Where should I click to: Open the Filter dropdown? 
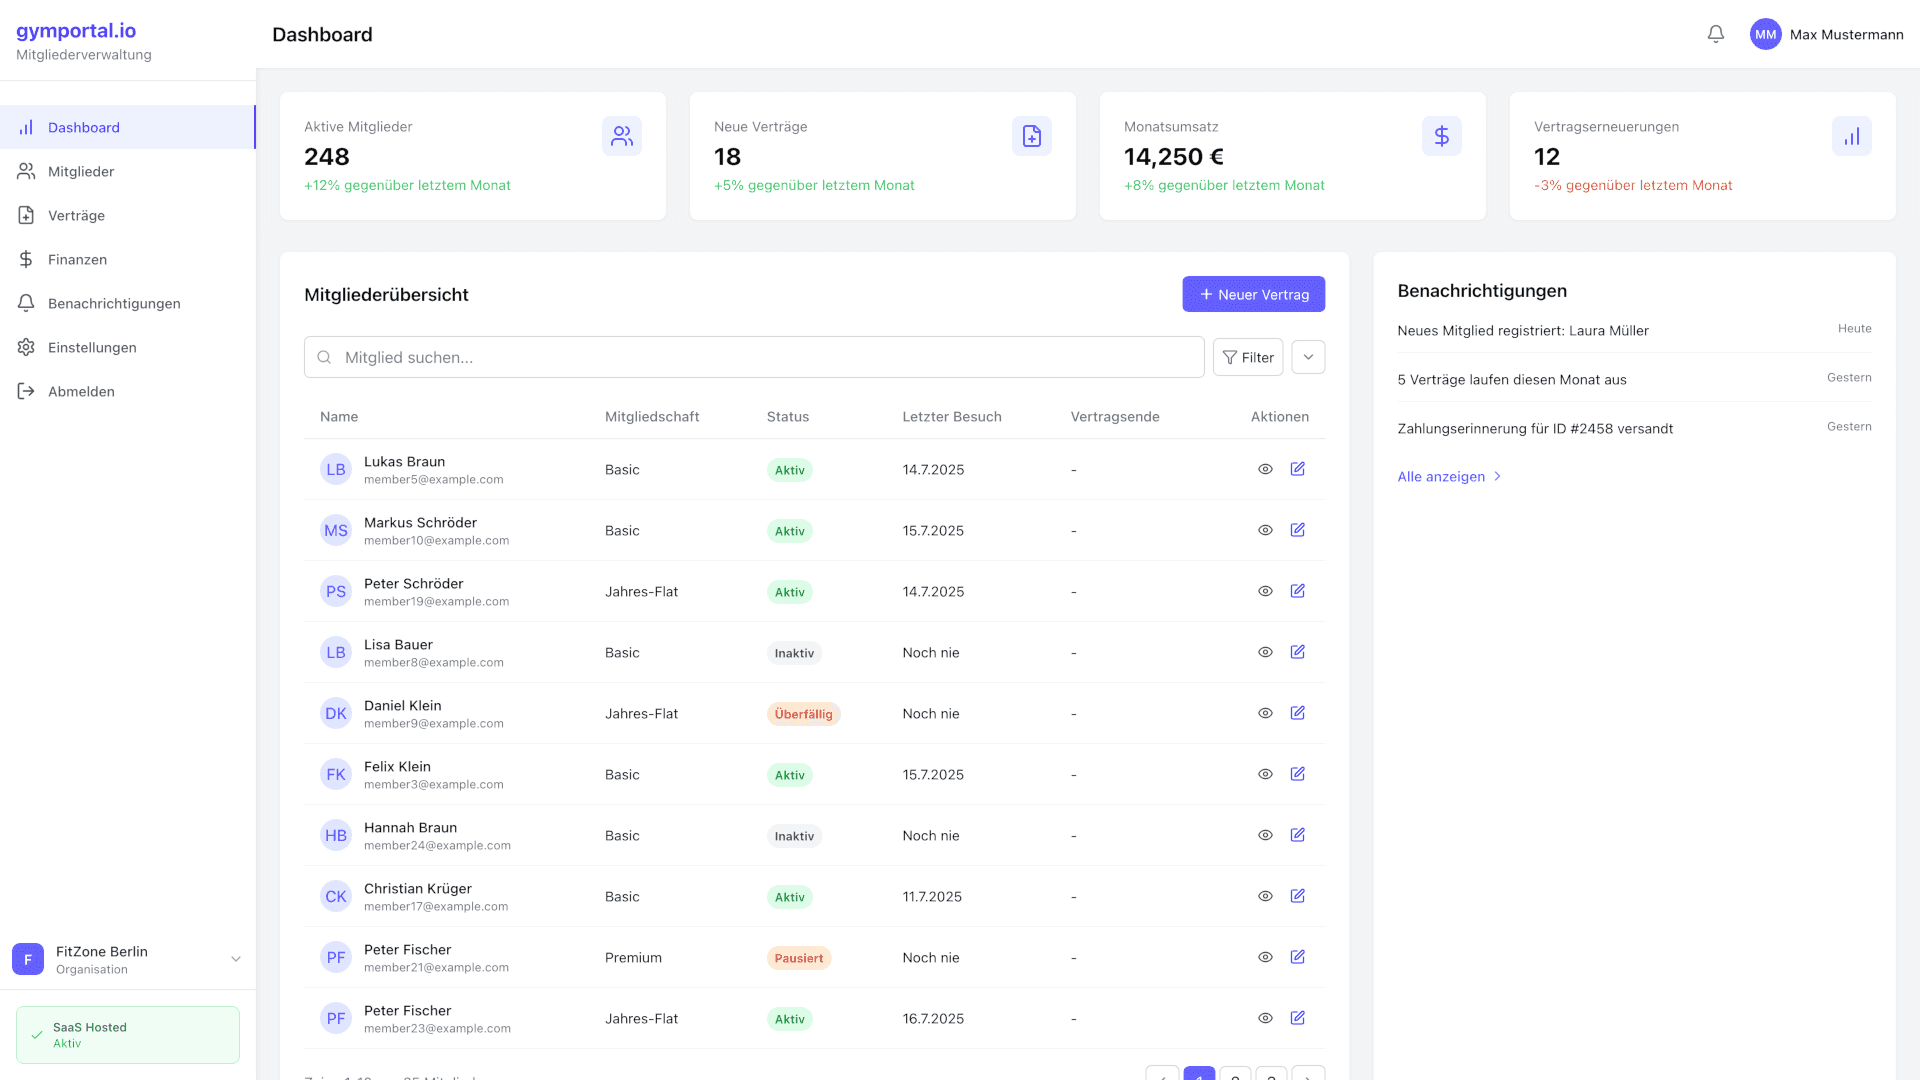click(1248, 357)
